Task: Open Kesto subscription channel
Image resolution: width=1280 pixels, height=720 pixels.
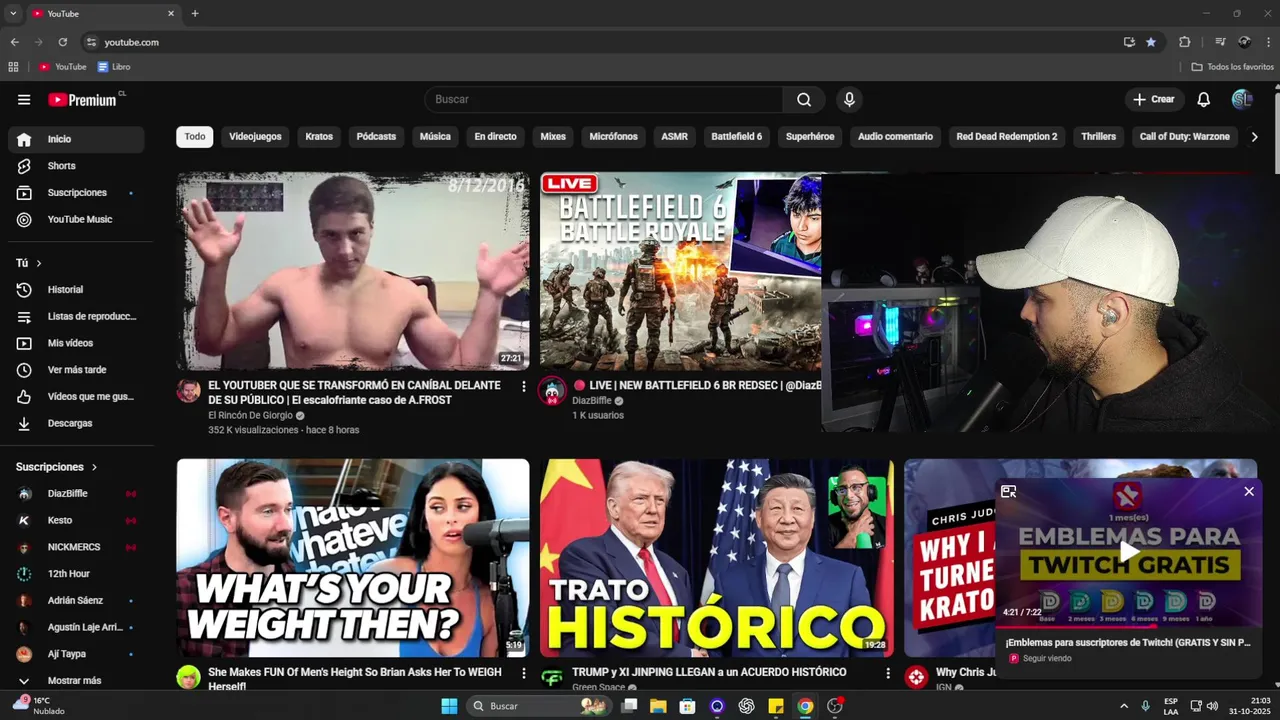Action: 76,520
